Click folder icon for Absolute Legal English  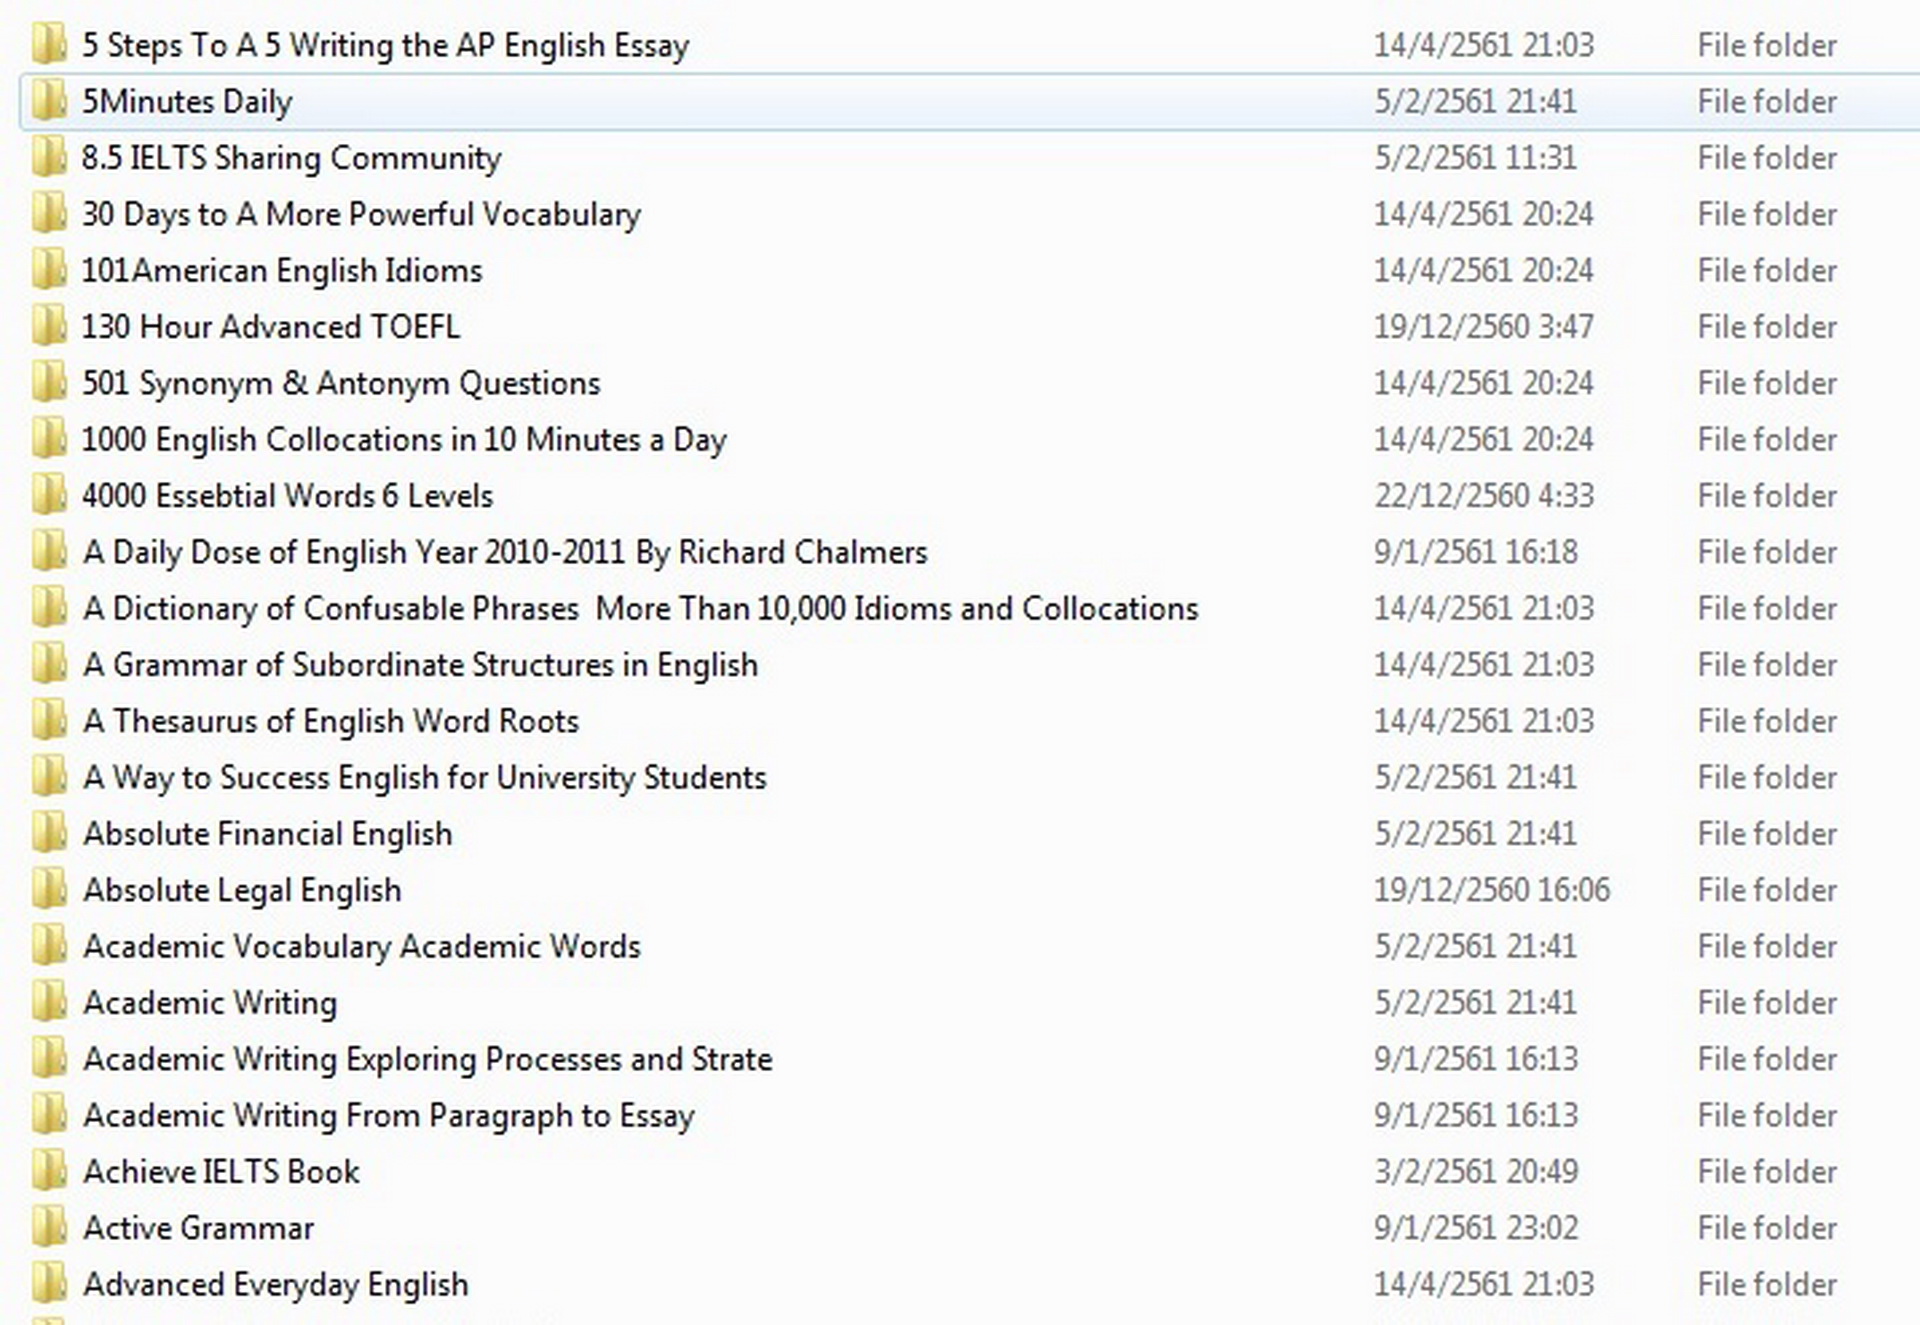(48, 890)
